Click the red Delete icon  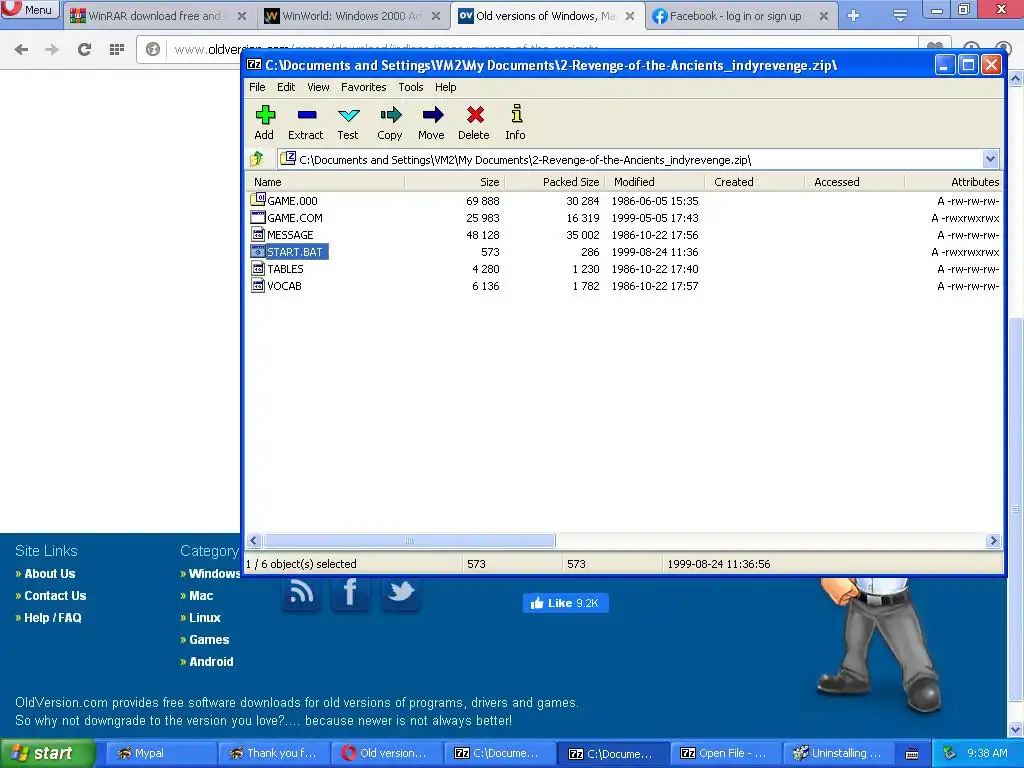[x=475, y=115]
